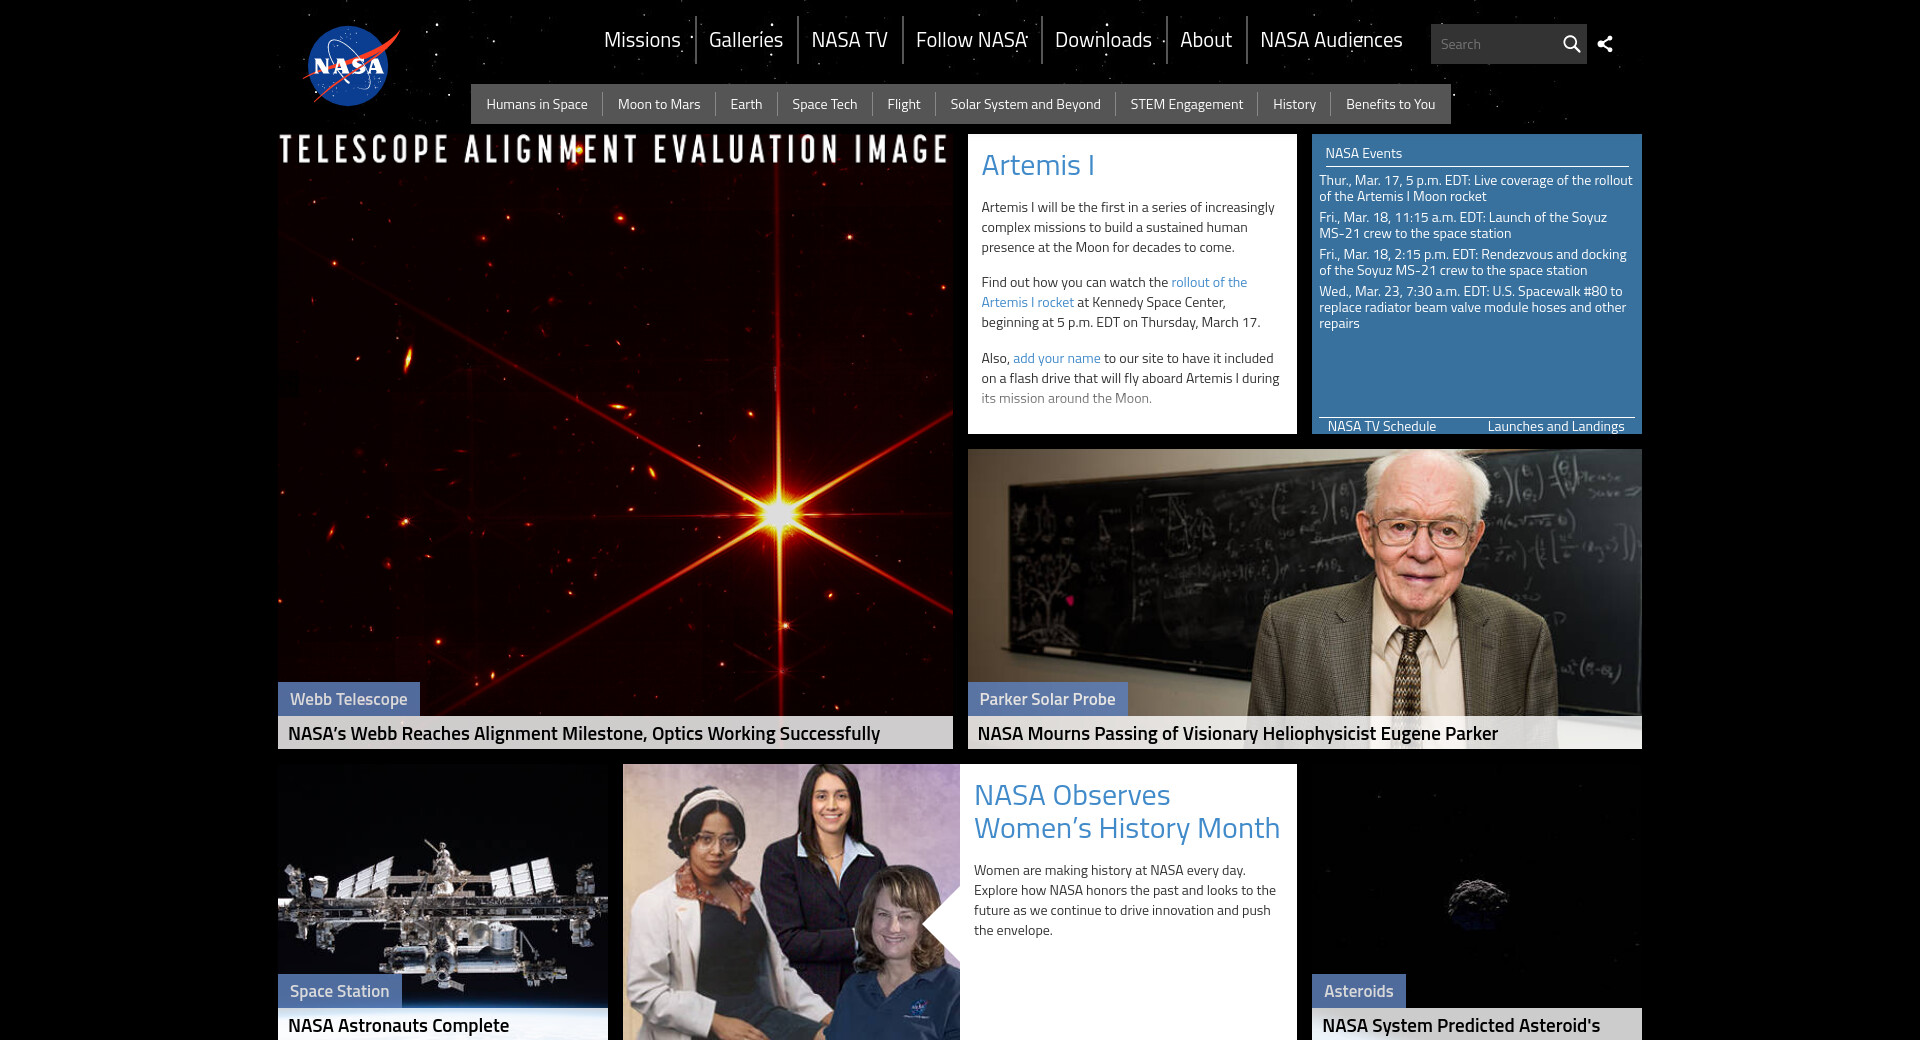This screenshot has height=1040, width=1920.
Task: Go to NASA TV
Action: coord(850,40)
